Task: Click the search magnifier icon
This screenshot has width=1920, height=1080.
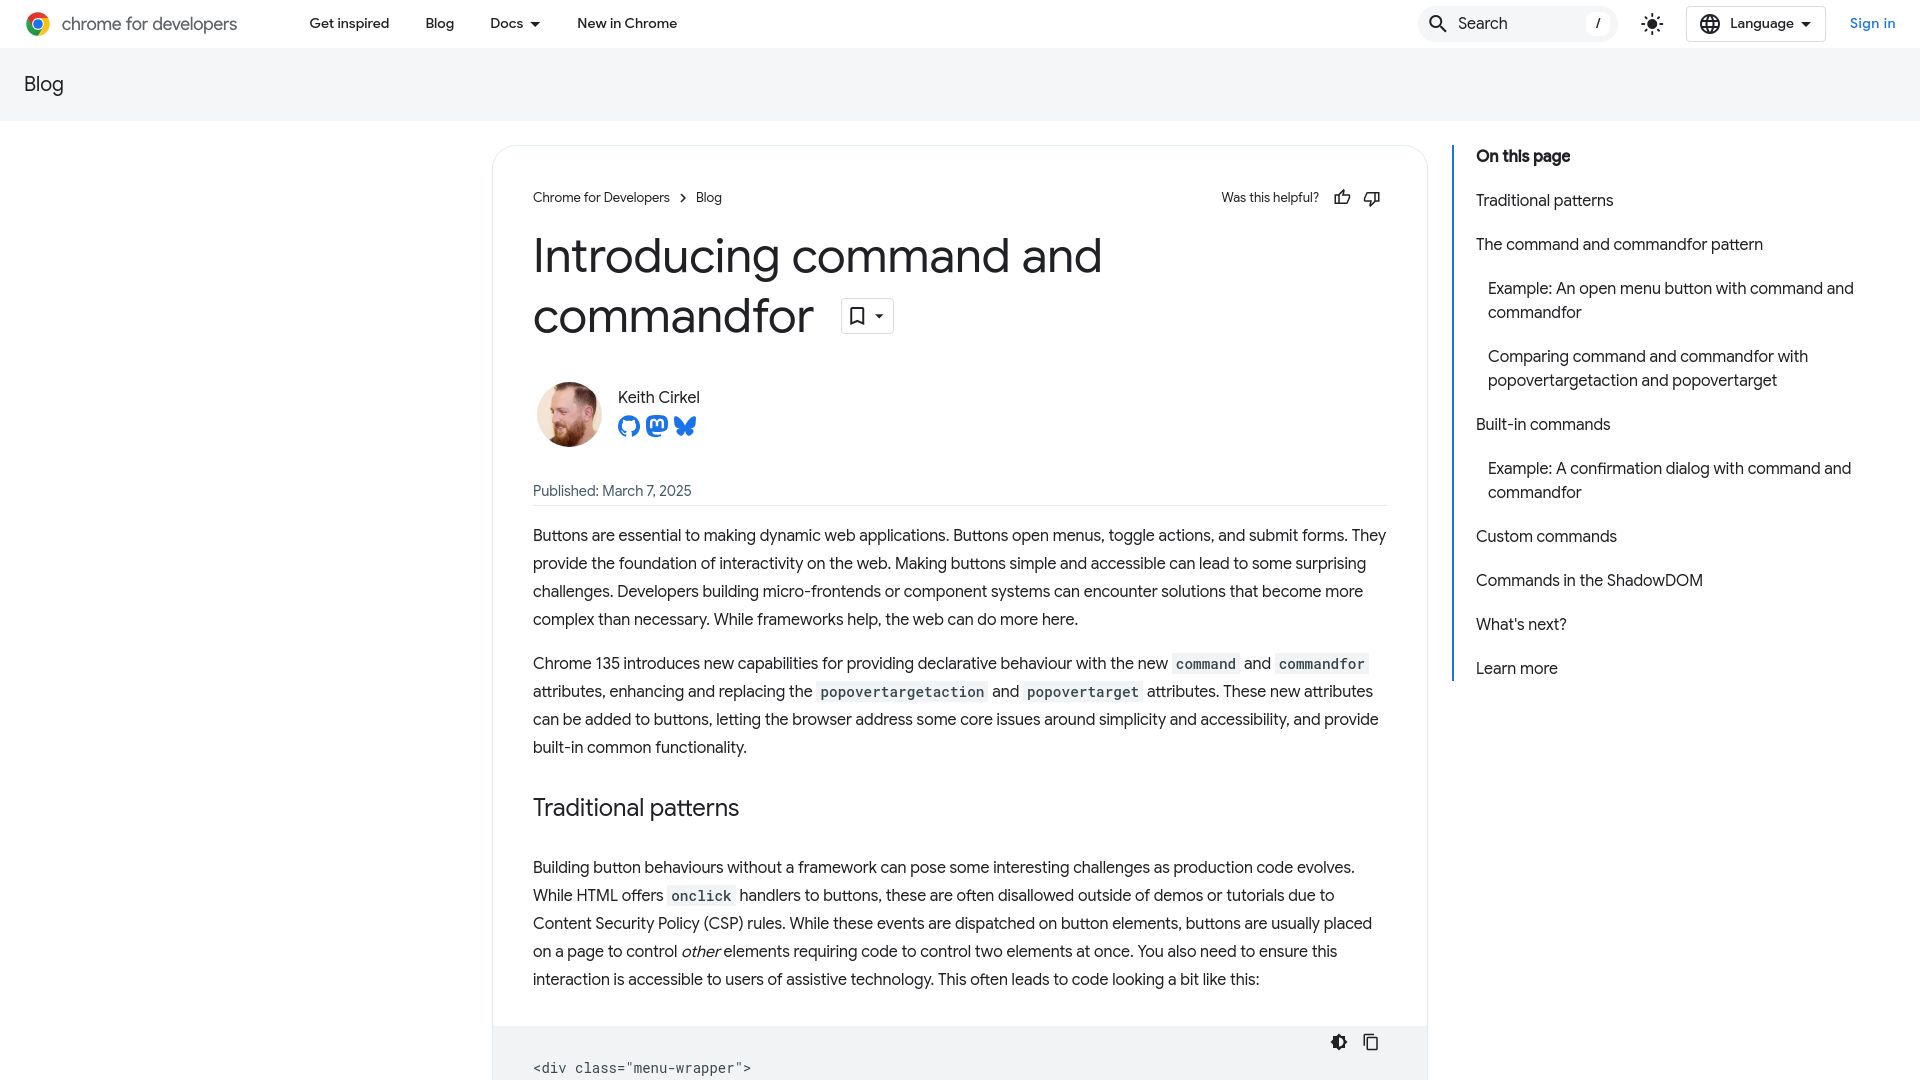Action: click(x=1438, y=24)
